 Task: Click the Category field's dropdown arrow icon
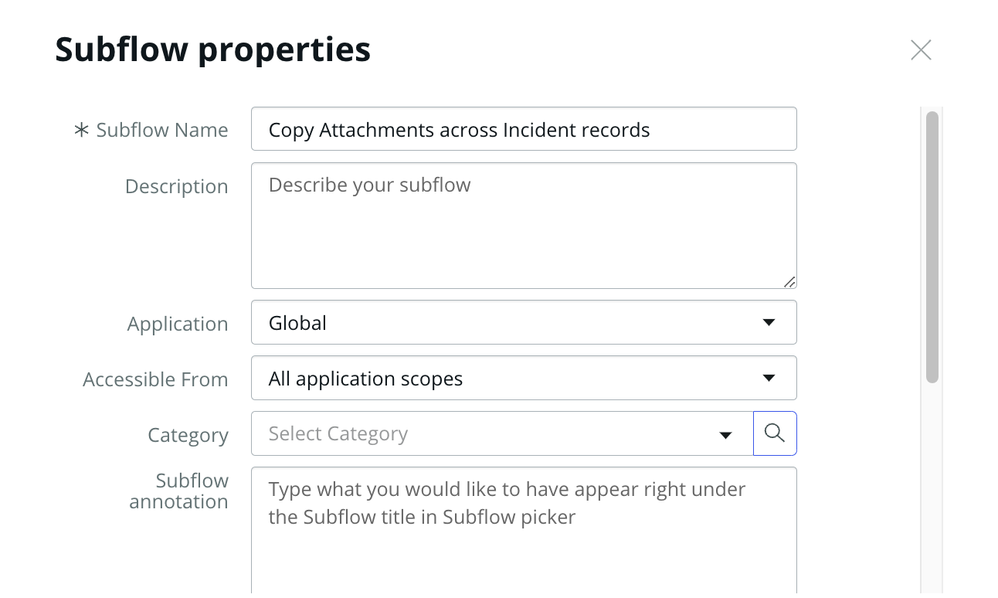pyautogui.click(x=724, y=434)
